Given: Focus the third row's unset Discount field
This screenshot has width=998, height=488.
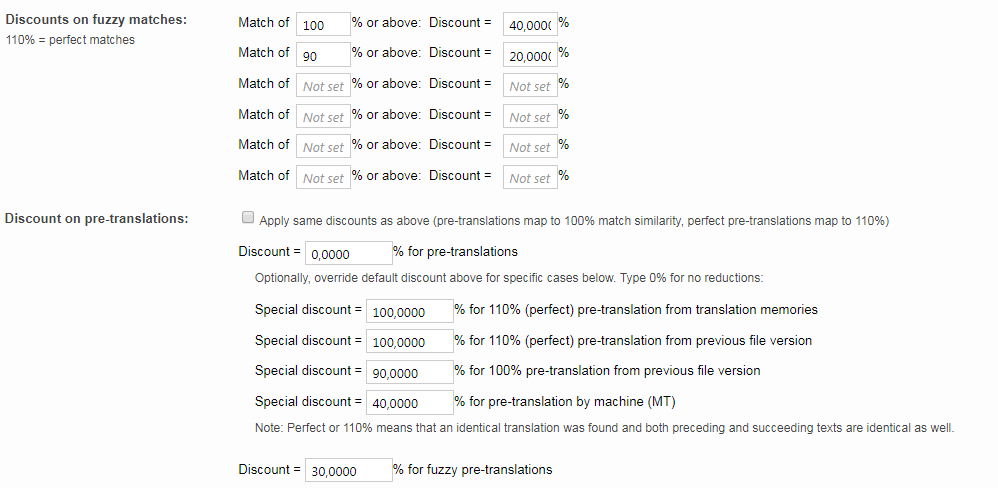Looking at the screenshot, I should click(530, 86).
